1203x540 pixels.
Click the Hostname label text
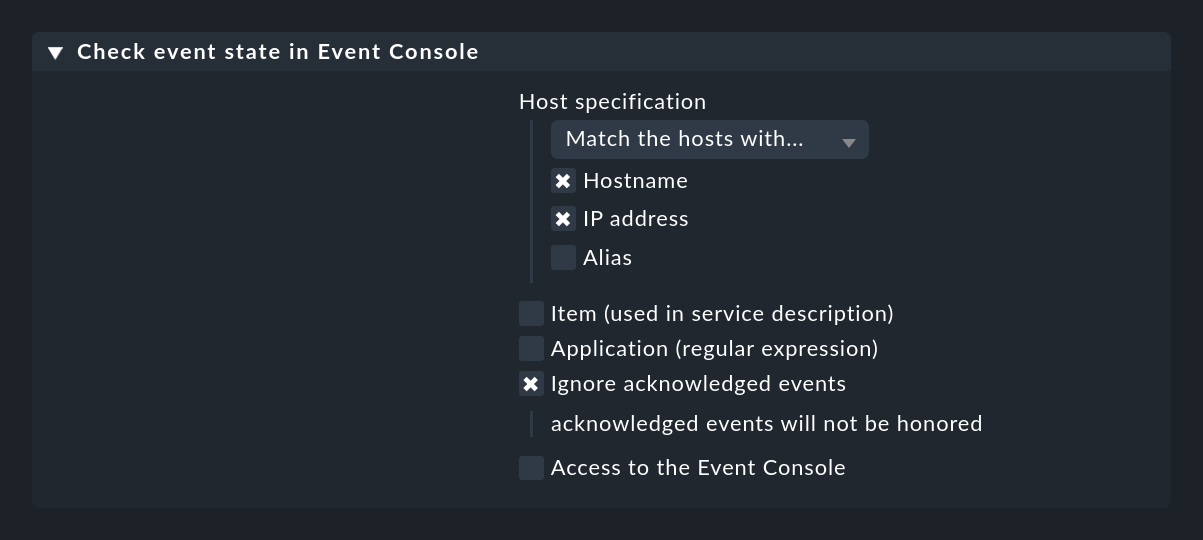click(635, 181)
